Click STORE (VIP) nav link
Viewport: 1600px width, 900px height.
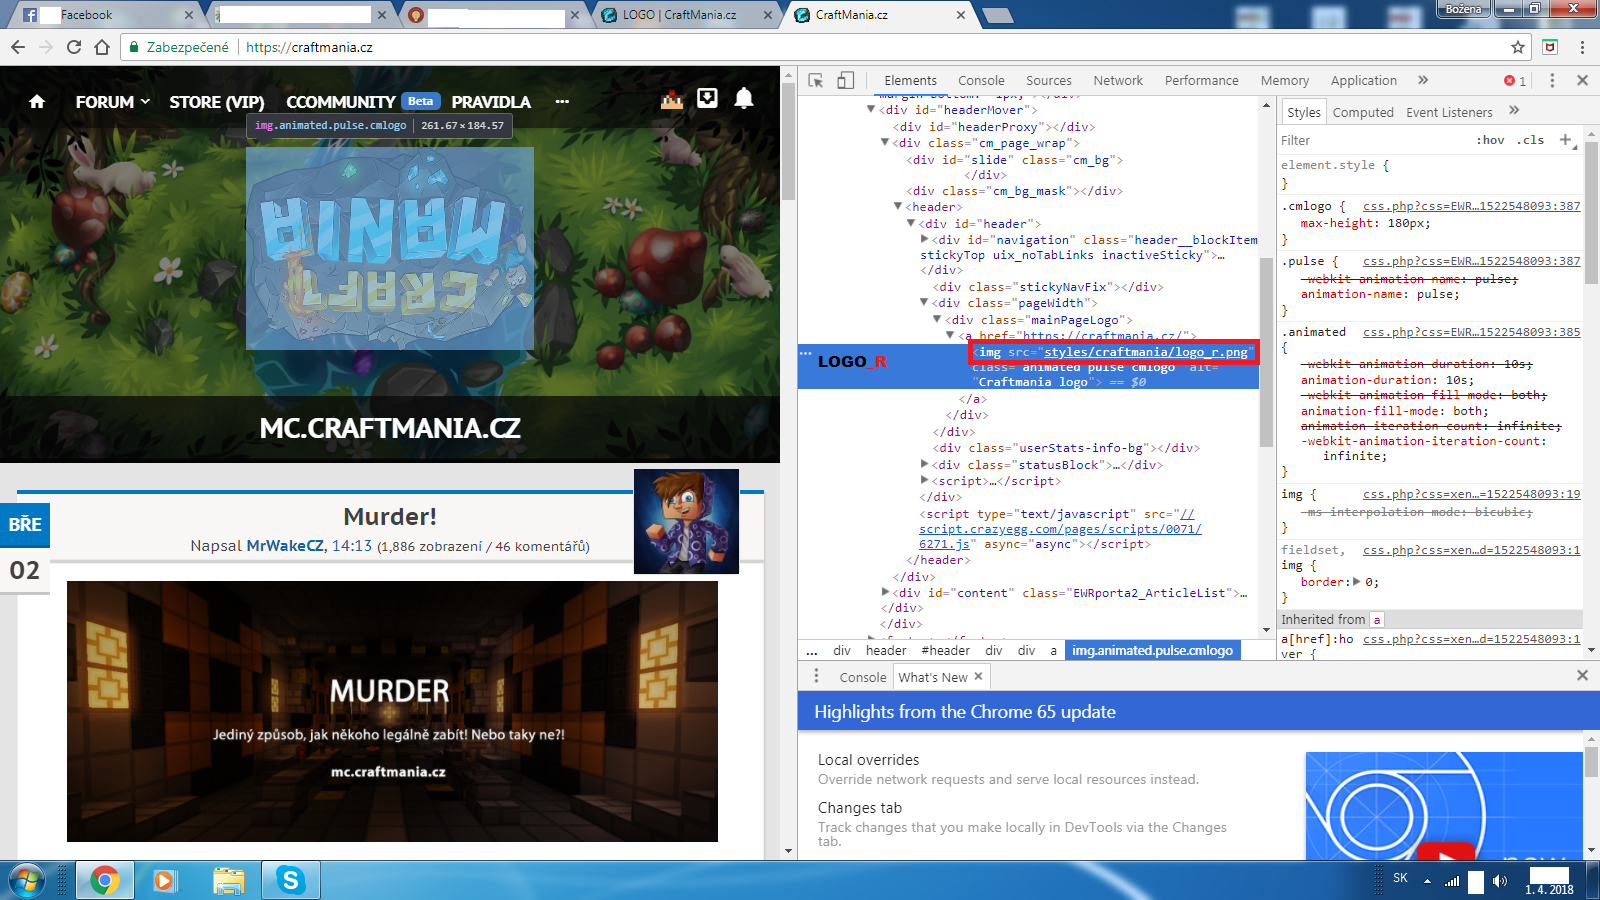(217, 102)
